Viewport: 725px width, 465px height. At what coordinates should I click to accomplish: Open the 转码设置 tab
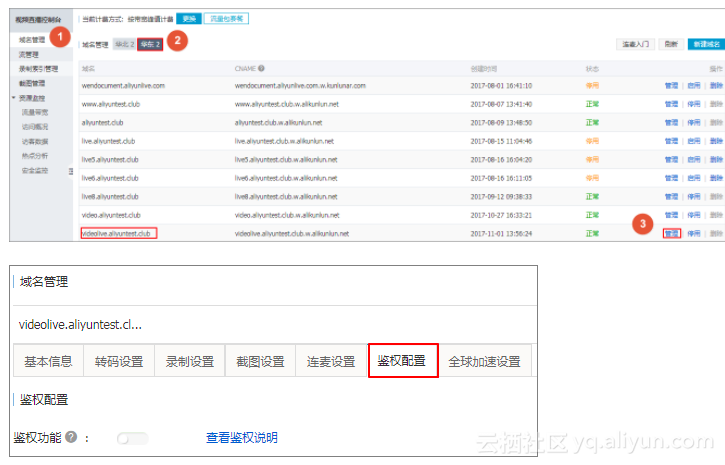point(119,361)
